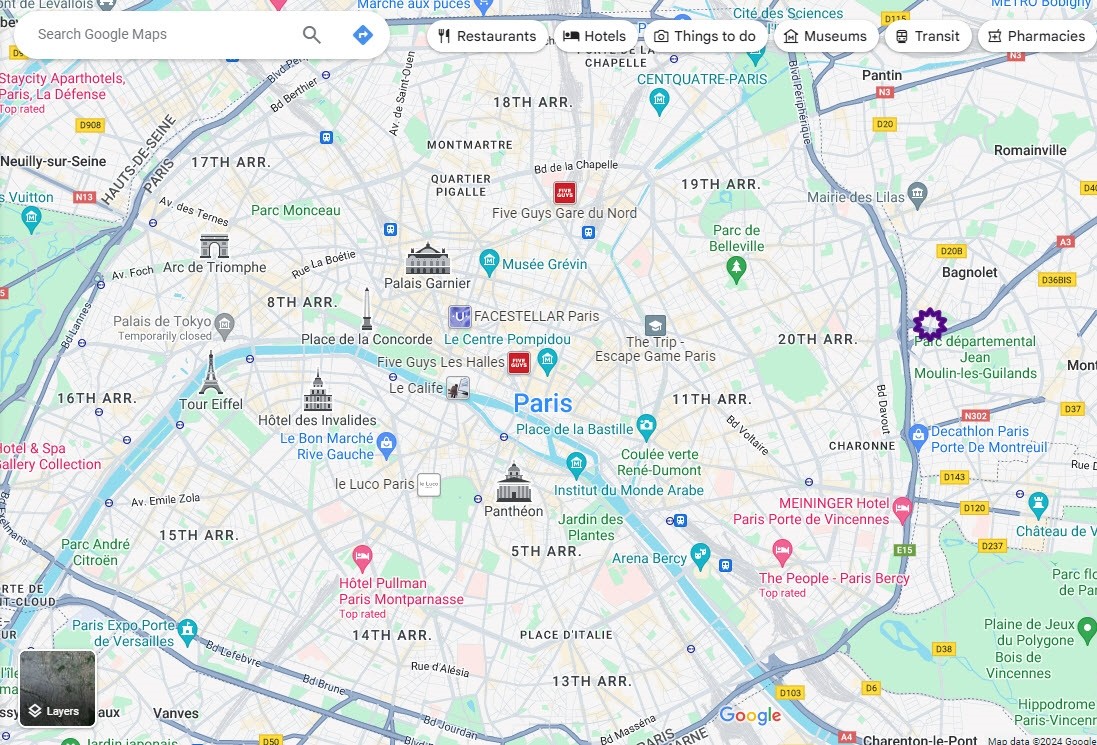Click the Parc Monceau label
Viewport: 1097px width, 745px height.
pos(296,210)
